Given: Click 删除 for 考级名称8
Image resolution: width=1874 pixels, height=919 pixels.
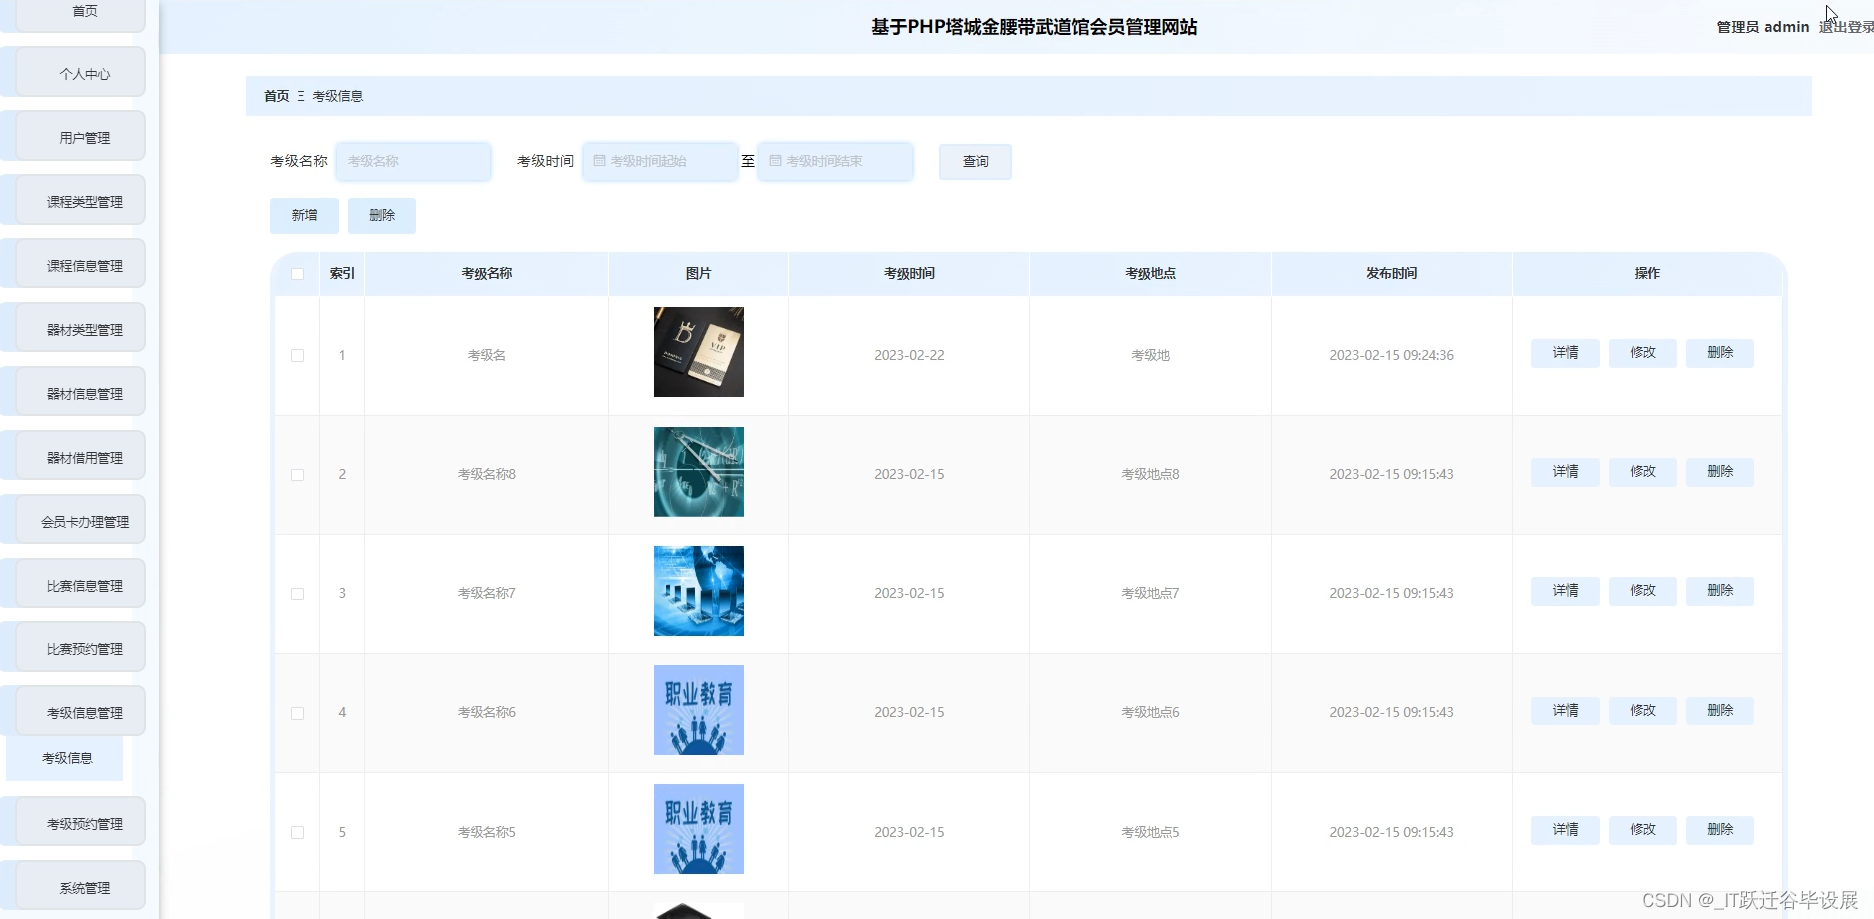Looking at the screenshot, I should (1720, 472).
